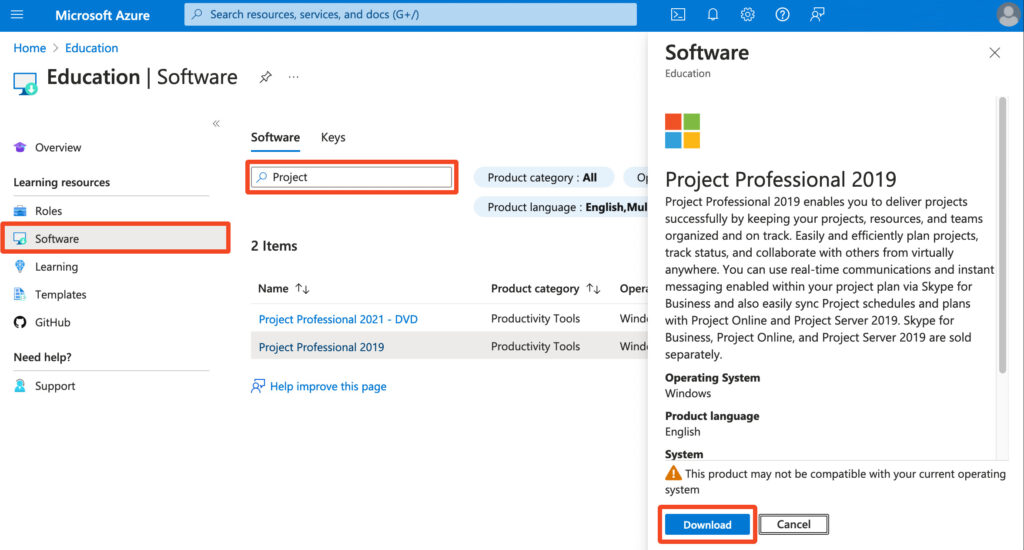Select Overview in the sidebar
Screen dimensions: 1024x550
click(x=58, y=147)
